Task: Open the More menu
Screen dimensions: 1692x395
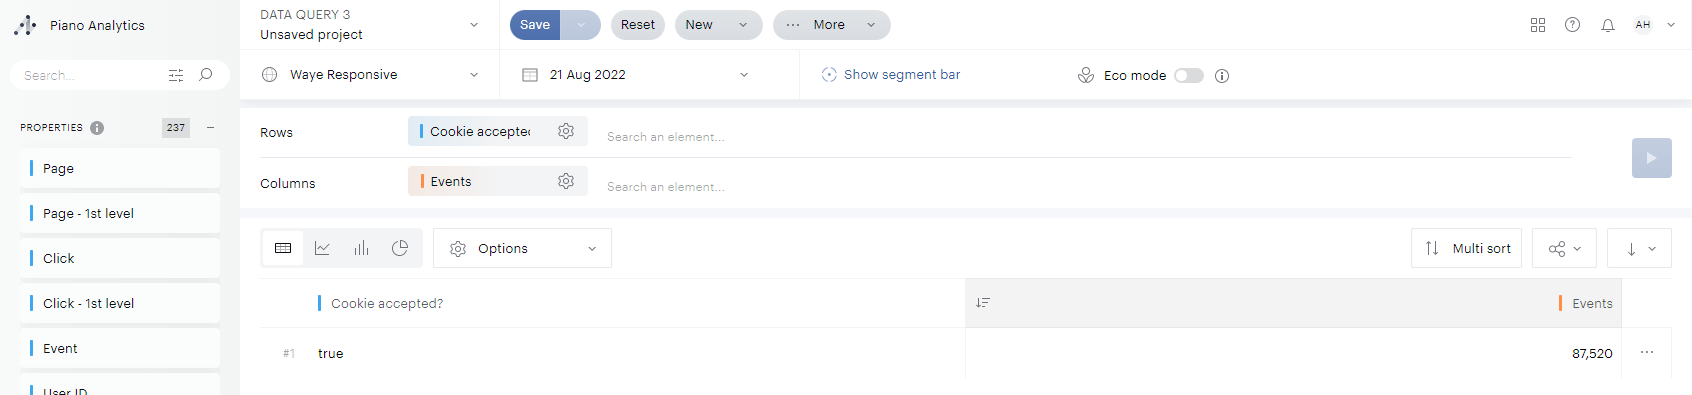Action: (832, 25)
